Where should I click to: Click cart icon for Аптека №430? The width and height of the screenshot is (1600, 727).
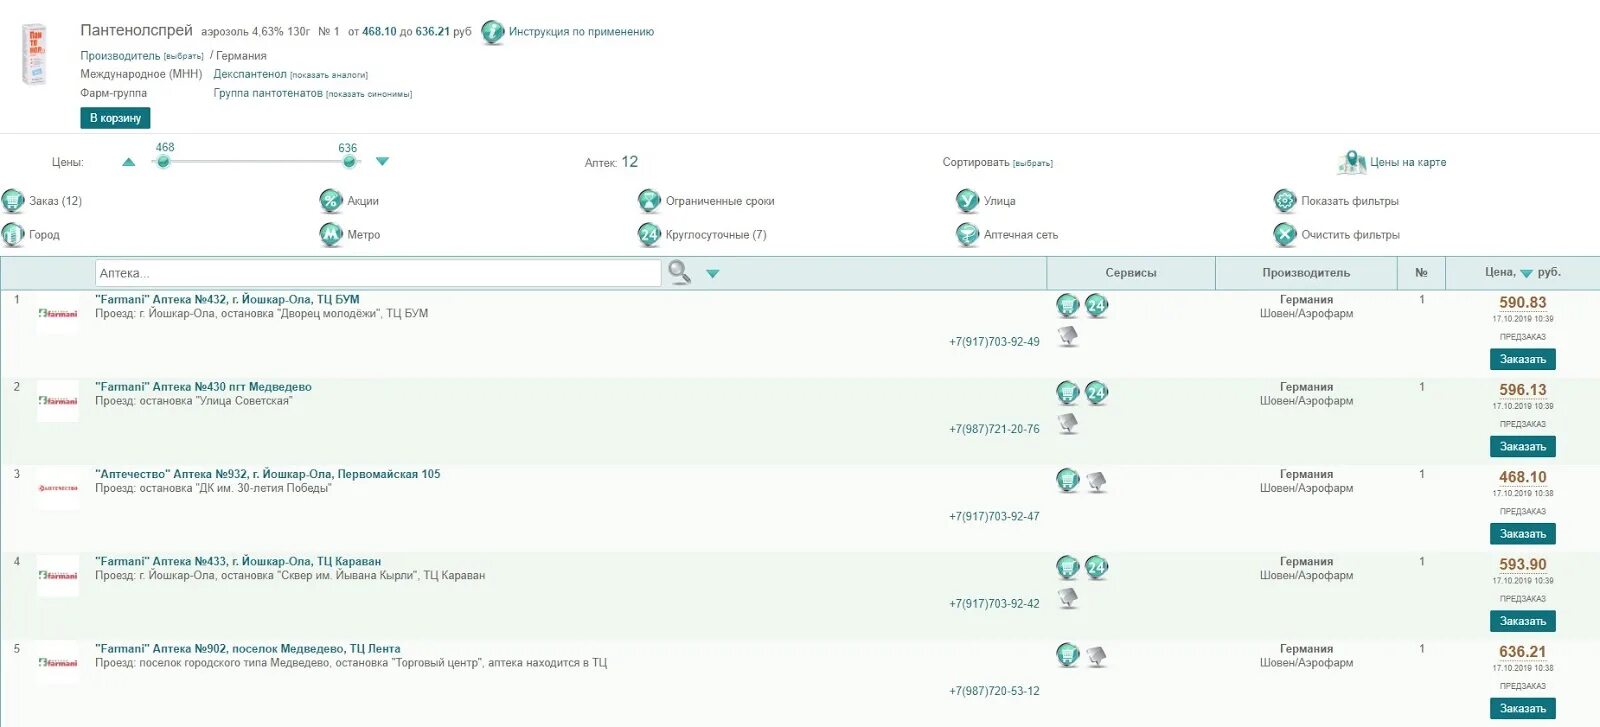(x=1068, y=393)
